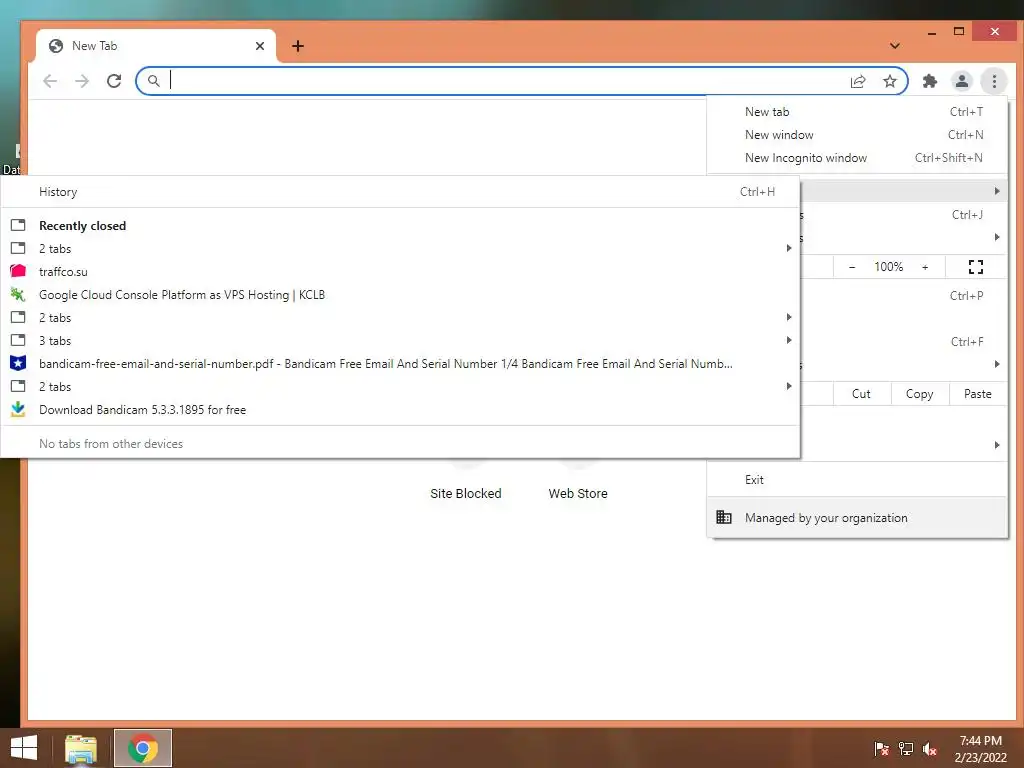Reopen Download Bandicam 5.3.3.1895 for free

coord(400,409)
